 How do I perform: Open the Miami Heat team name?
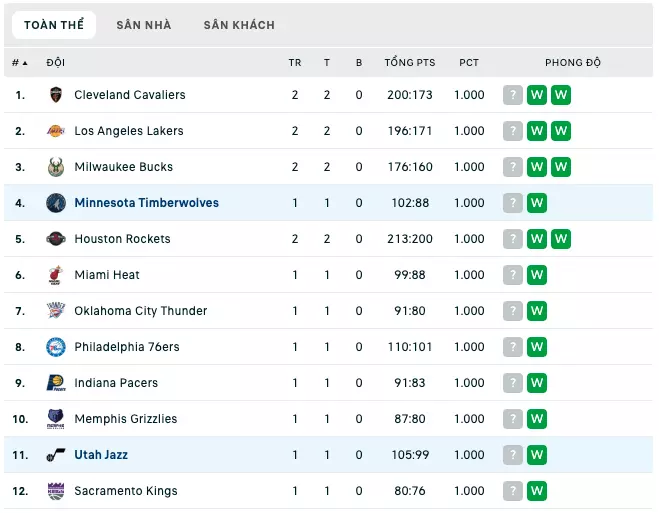[x=107, y=275]
